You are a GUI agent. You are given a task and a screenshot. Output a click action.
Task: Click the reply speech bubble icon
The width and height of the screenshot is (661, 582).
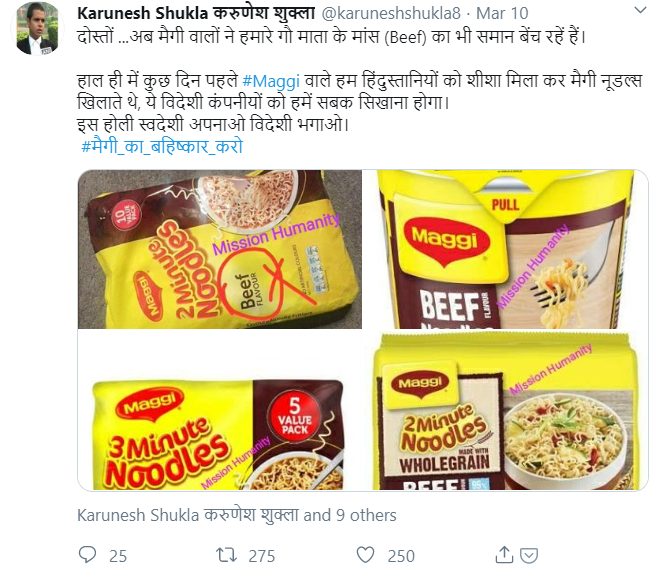(87, 555)
